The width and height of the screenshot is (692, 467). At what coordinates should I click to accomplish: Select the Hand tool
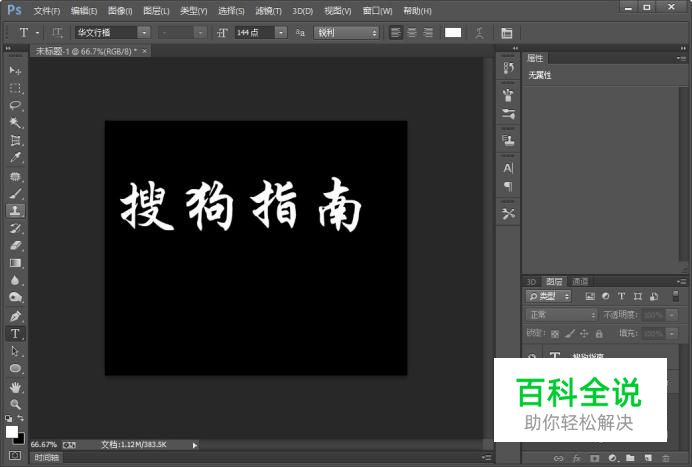[15, 388]
